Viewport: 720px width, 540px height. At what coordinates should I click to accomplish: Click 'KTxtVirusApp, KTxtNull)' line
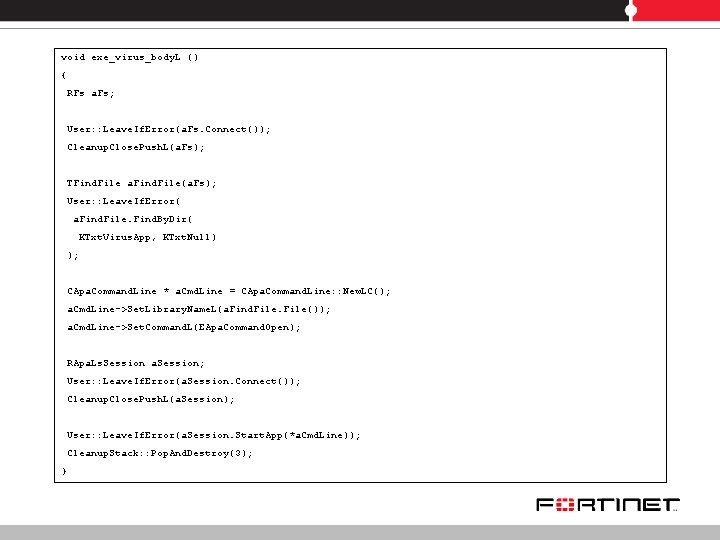tap(147, 237)
